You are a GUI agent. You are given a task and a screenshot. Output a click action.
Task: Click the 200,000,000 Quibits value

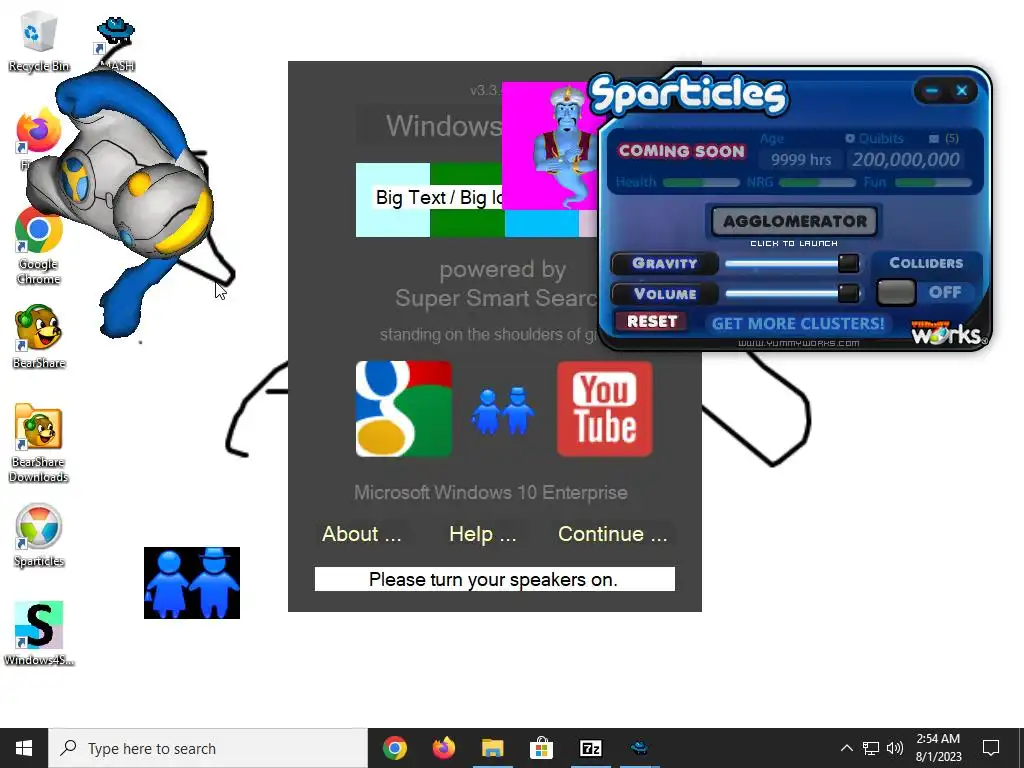point(905,159)
